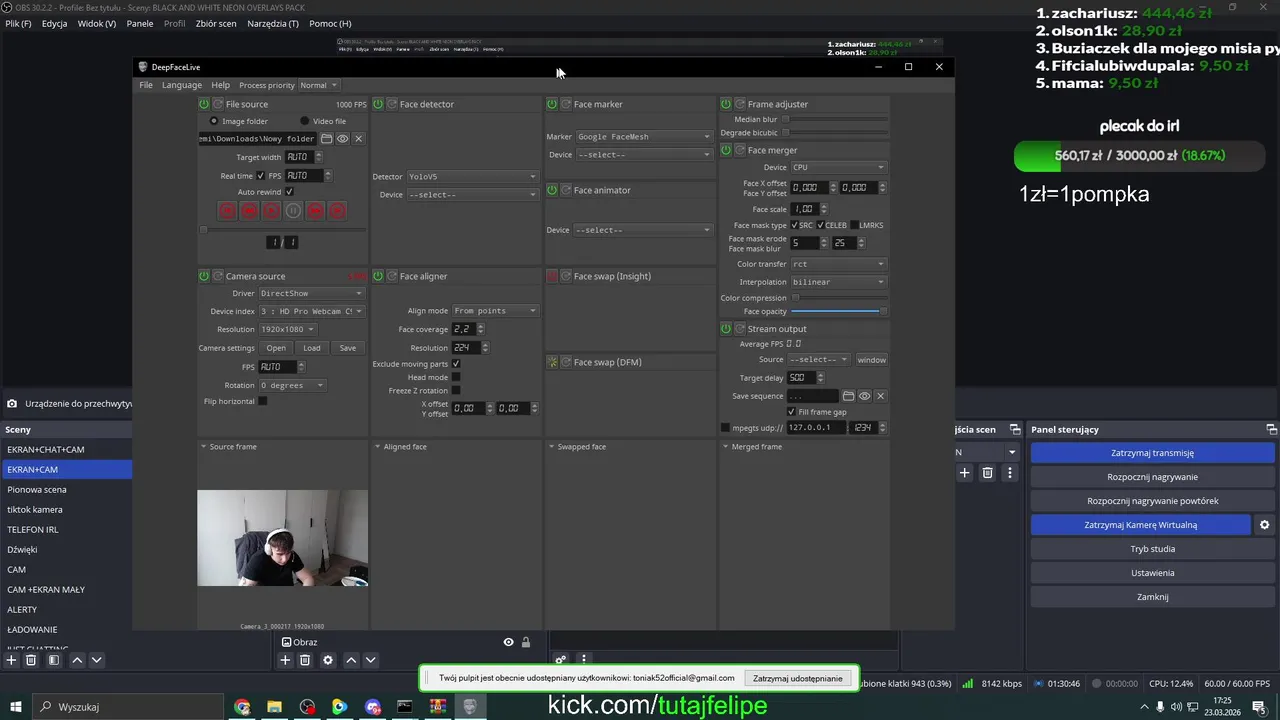
Task: Open the Marker Google FaceMesh dropdown
Action: [x=644, y=137]
